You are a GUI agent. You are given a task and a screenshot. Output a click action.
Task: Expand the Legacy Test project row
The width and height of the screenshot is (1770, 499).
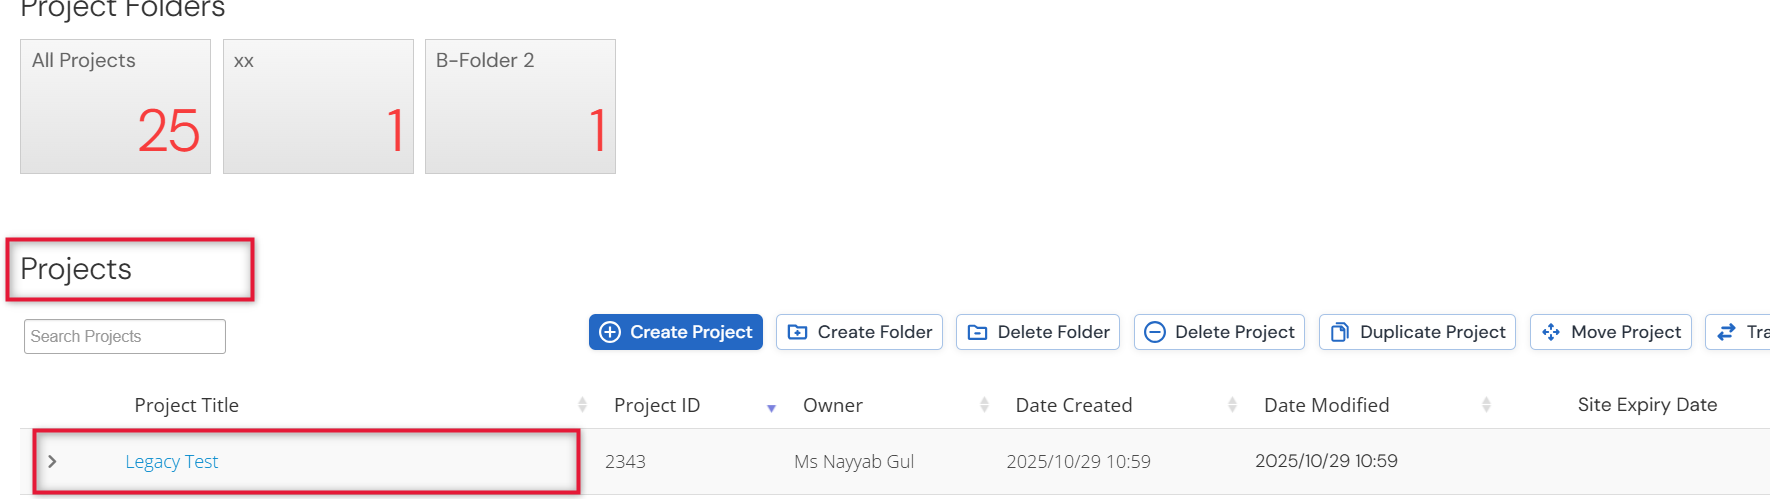(x=52, y=461)
